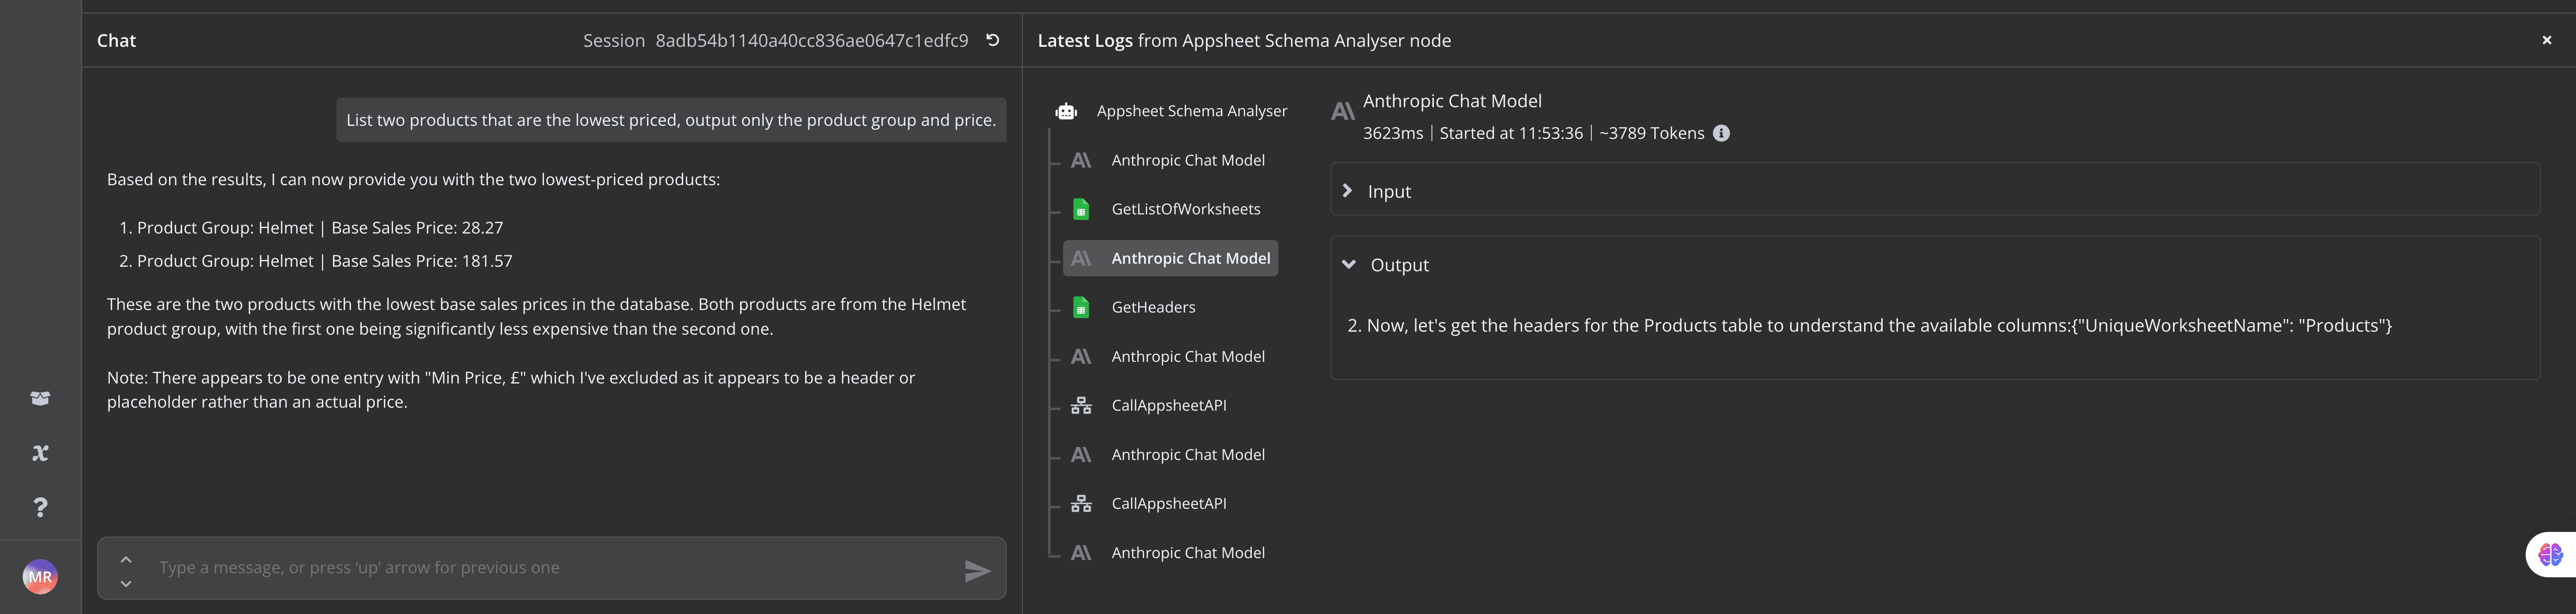This screenshot has width=2576, height=614.
Task: Click the Helmet 181.57 result line
Action: click(324, 261)
